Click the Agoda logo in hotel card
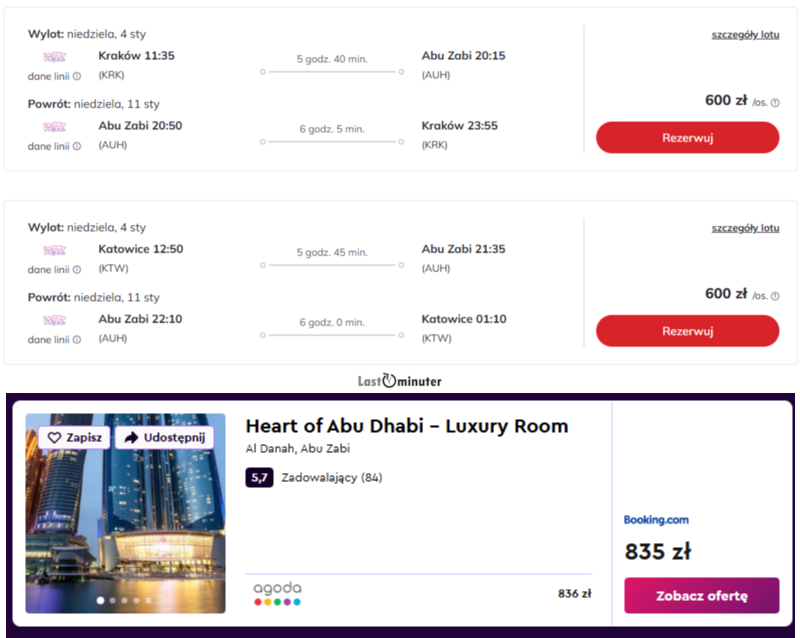This screenshot has height=638, width=800. 277,593
